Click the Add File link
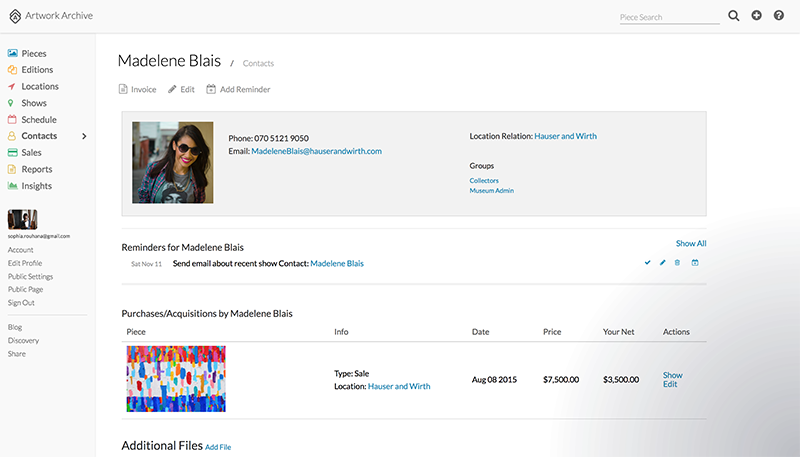Image resolution: width=800 pixels, height=457 pixels. tap(218, 446)
